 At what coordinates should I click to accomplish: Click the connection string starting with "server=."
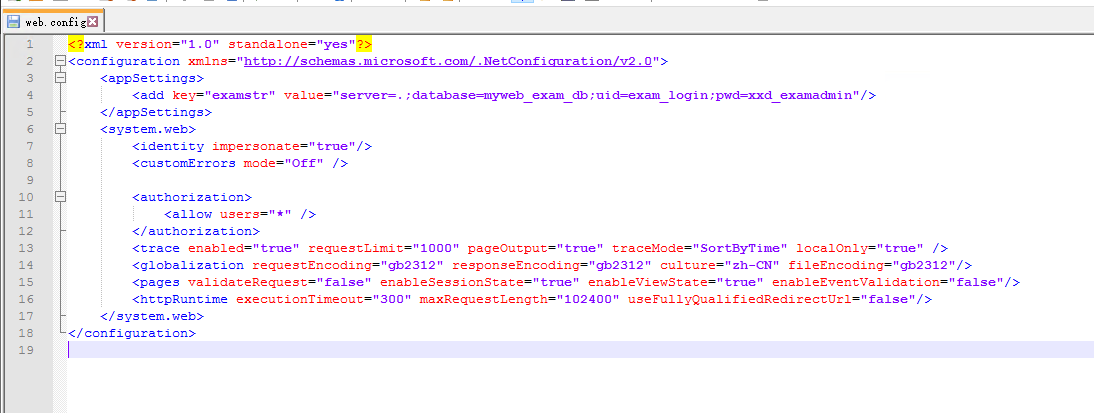pyautogui.click(x=597, y=96)
